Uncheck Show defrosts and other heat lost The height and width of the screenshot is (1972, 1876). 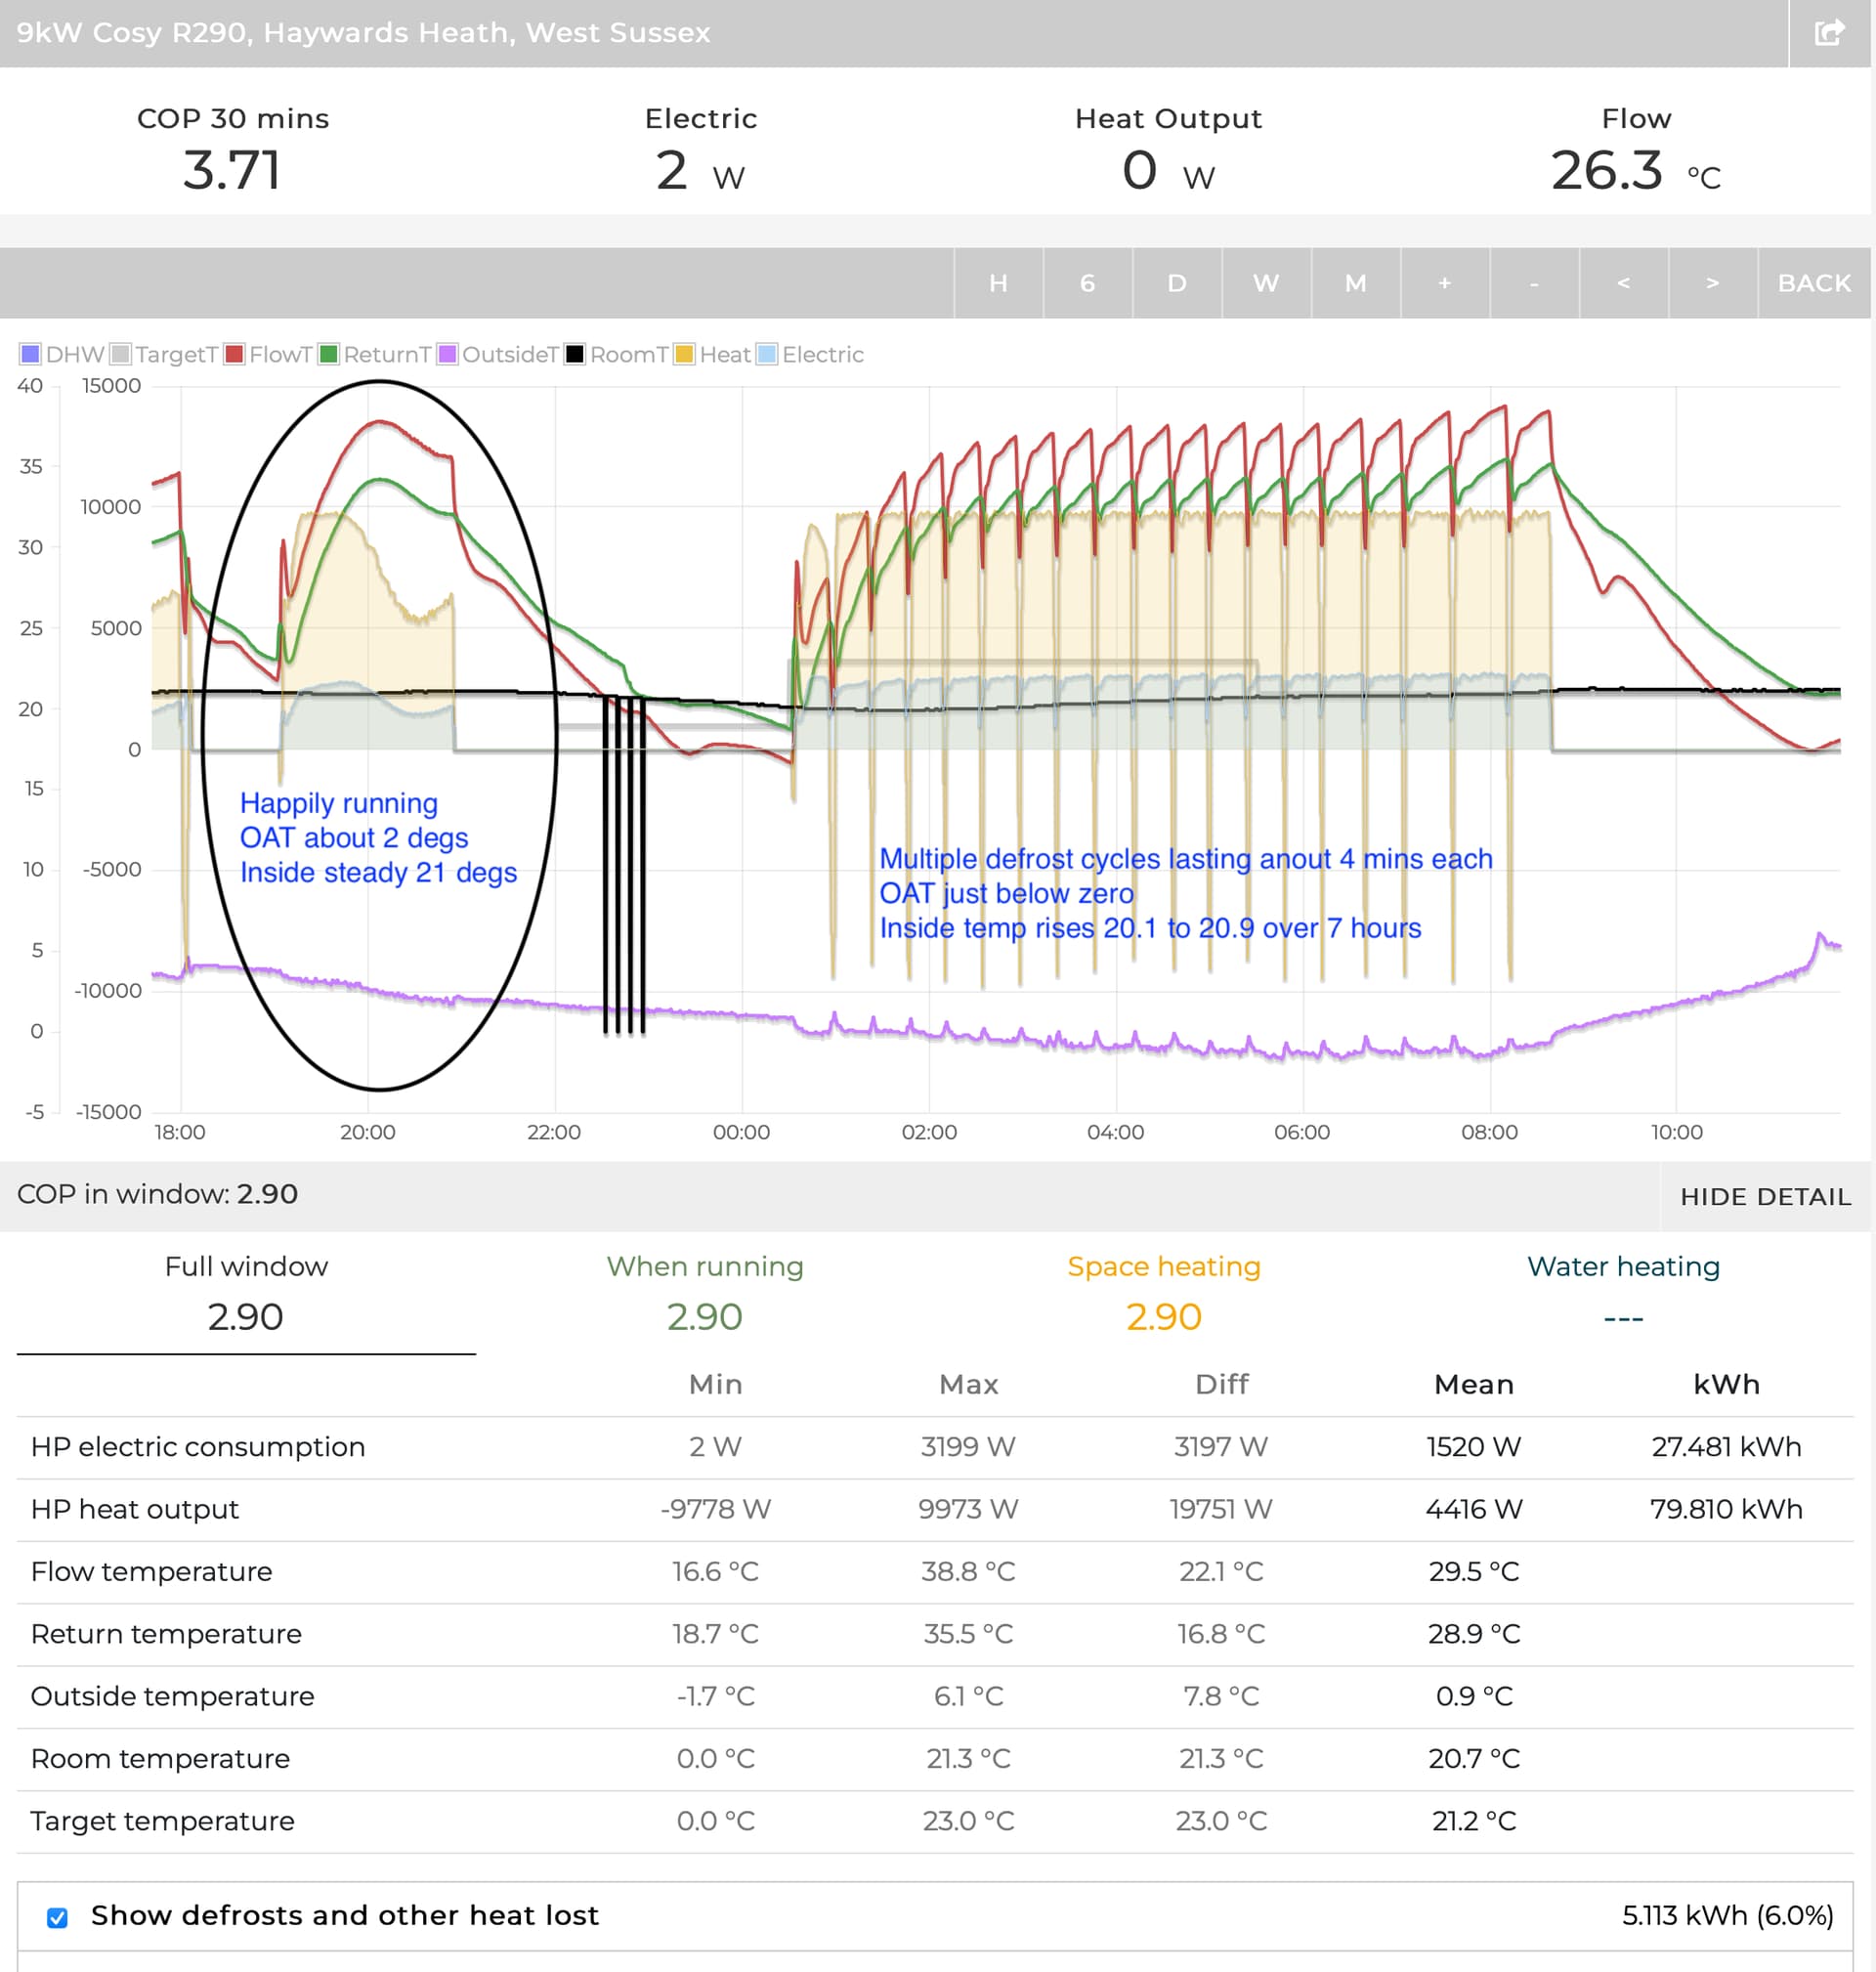[57, 1917]
